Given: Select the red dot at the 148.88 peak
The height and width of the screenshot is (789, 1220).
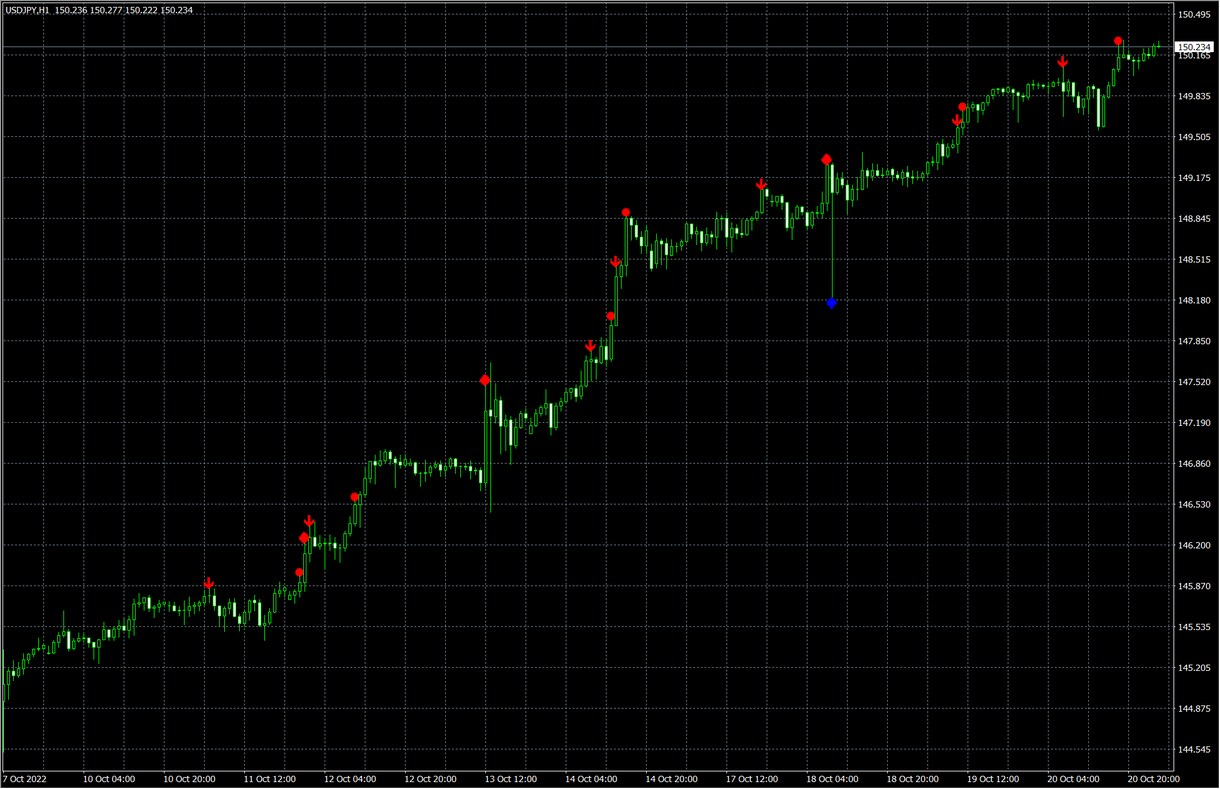Looking at the screenshot, I should 626,212.
